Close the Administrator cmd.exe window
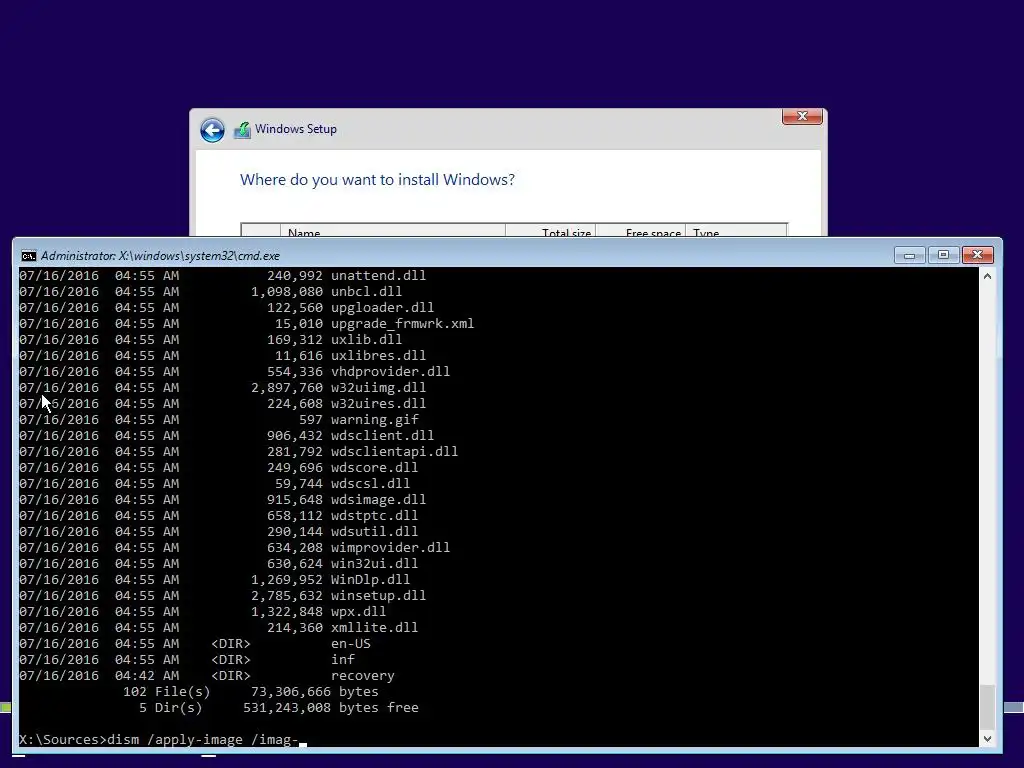Screen dimensions: 1024x768 point(978,255)
